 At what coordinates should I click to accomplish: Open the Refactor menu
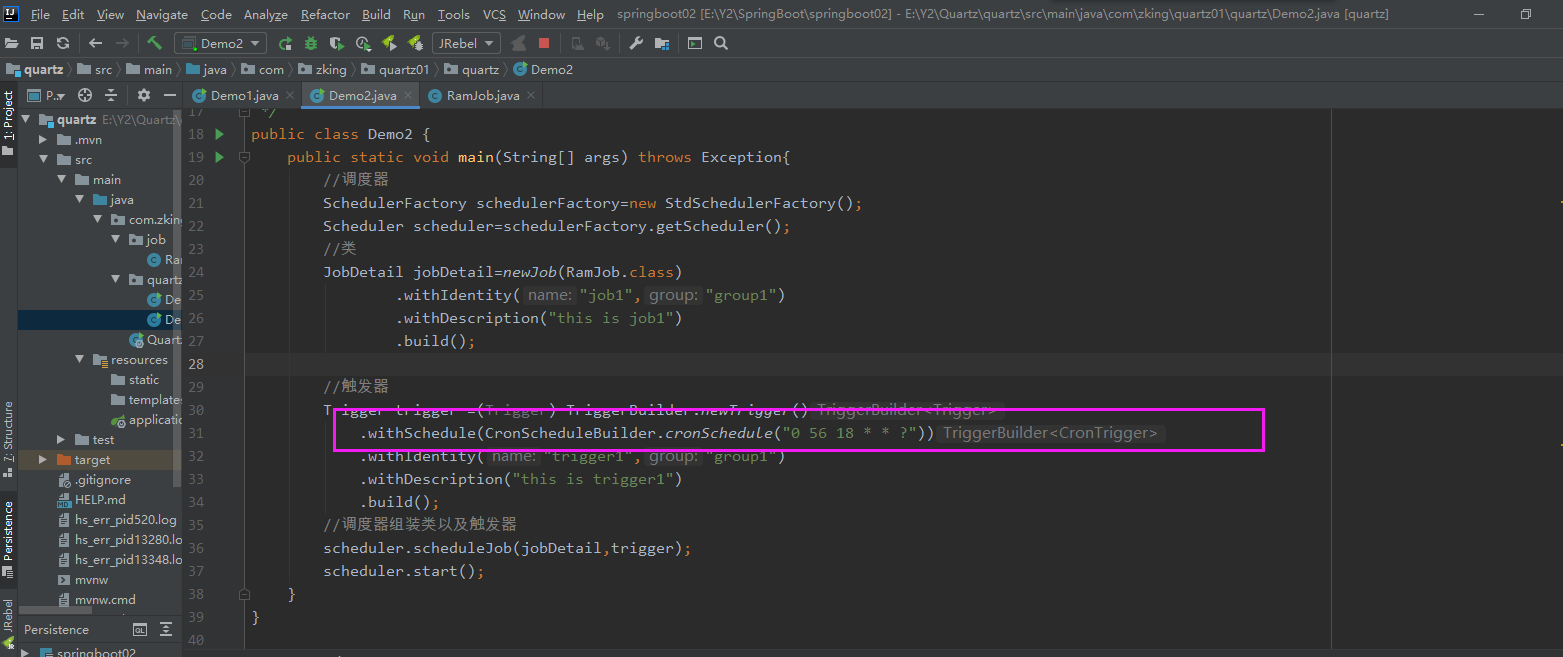pyautogui.click(x=325, y=14)
